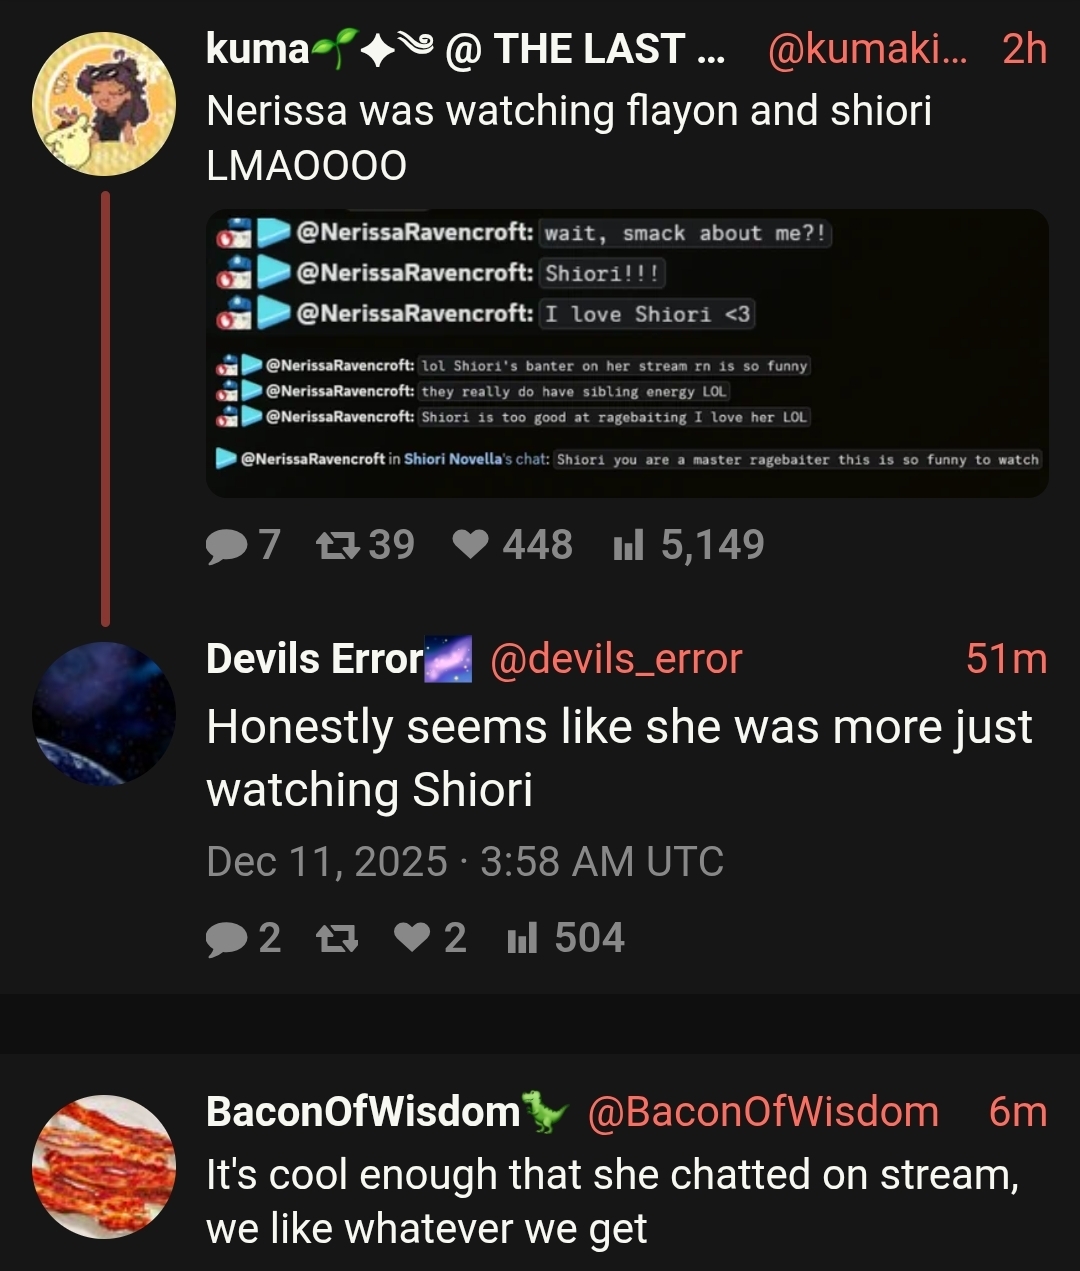The image size is (1080, 1271).
Task: Open the BaconOfWisdom bacon avatar
Action: coord(104,1167)
